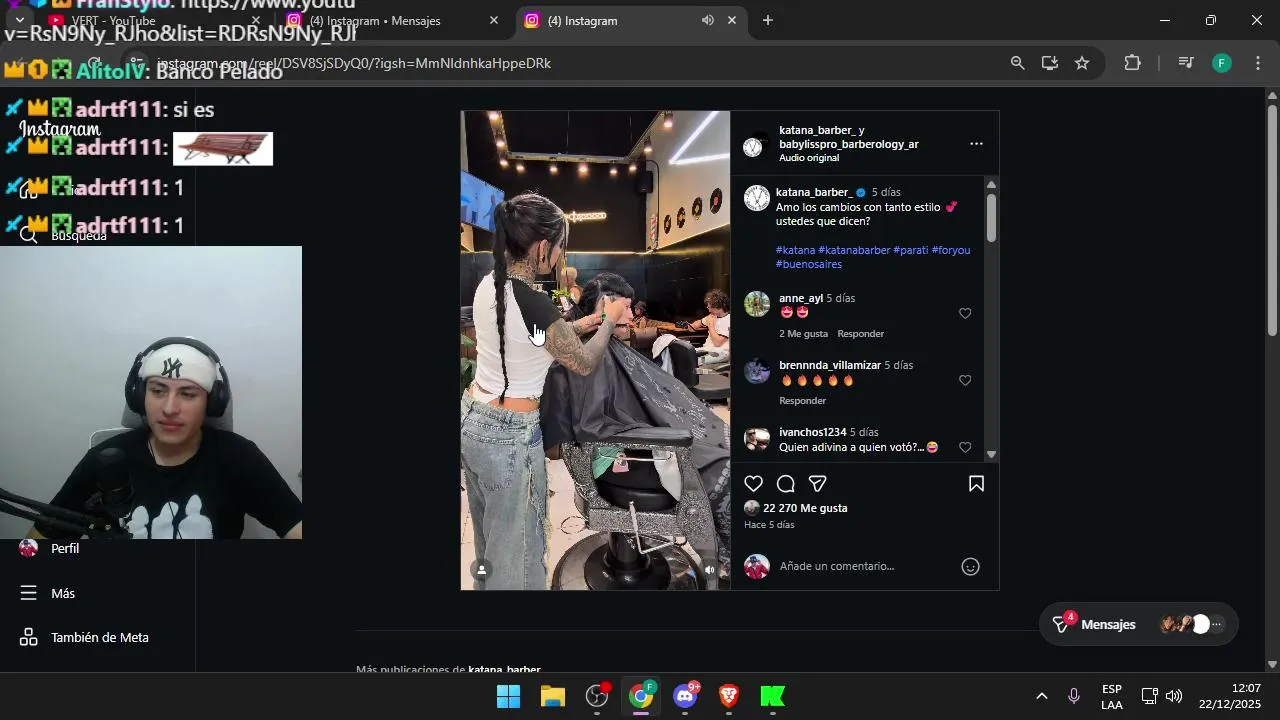
Task: Open the media control icon in toolbar
Action: coord(1186,63)
